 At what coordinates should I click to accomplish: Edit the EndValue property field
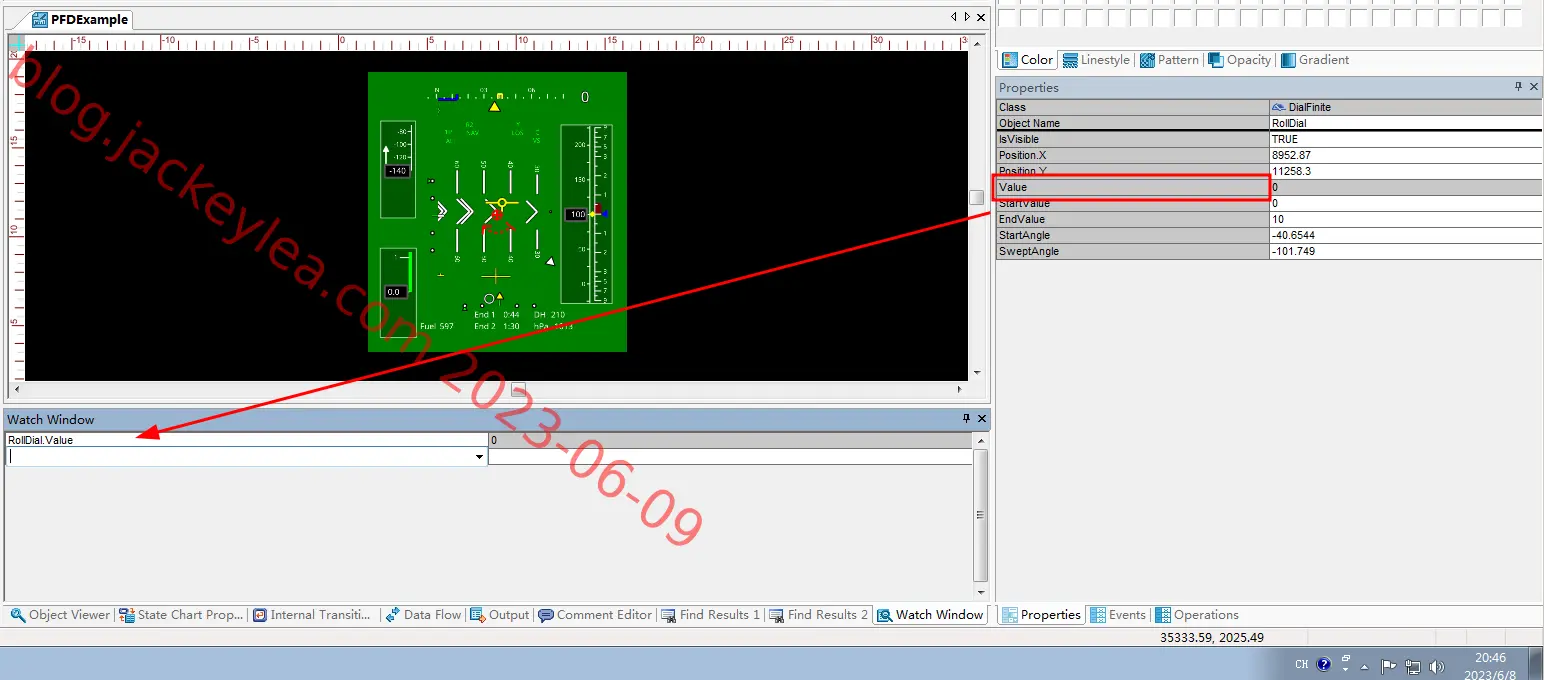point(1405,219)
